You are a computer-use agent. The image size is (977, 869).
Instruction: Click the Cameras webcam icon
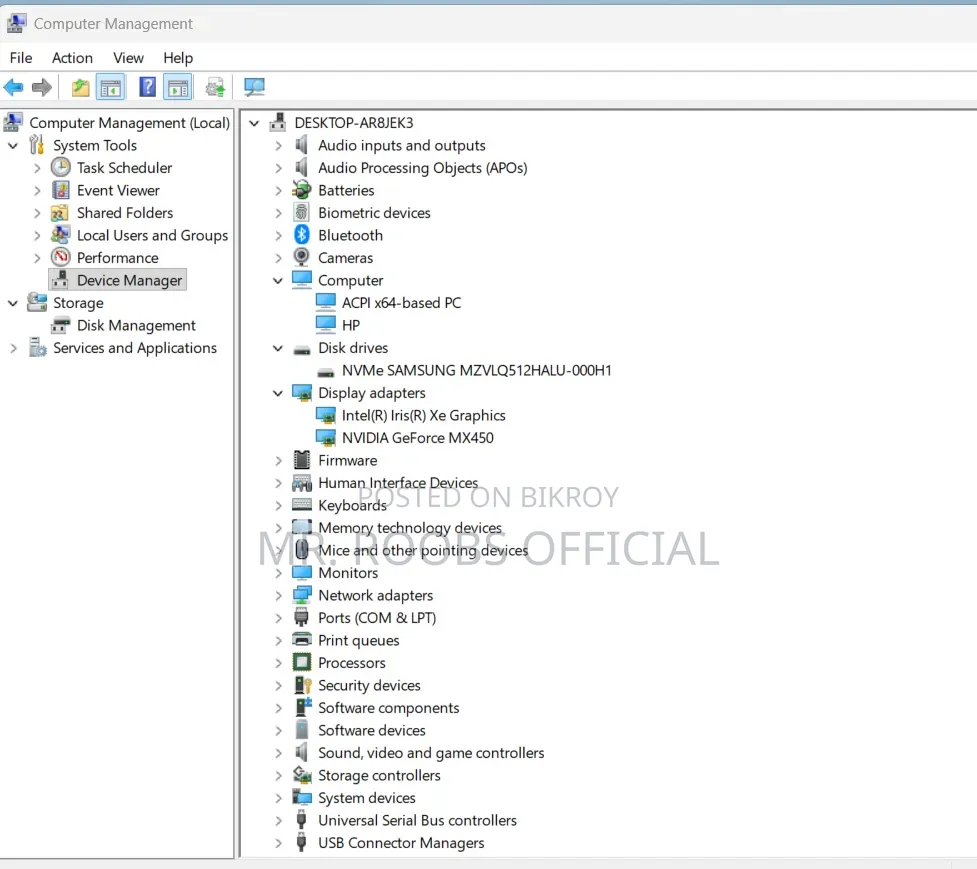pyautogui.click(x=302, y=257)
